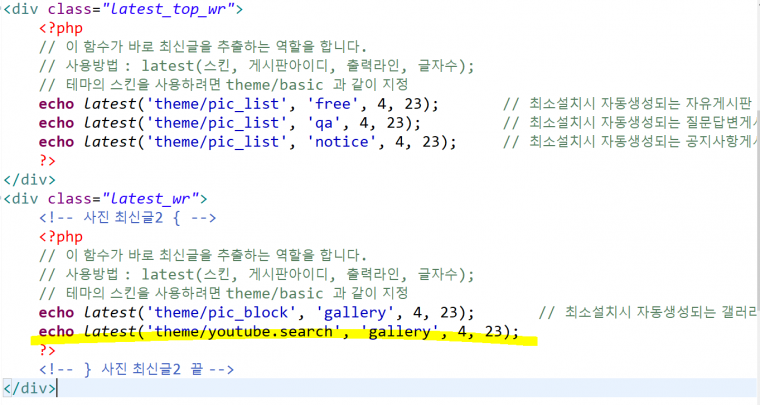
Task: Click the ?> tag below the youtube.search line
Action: click(x=48, y=350)
